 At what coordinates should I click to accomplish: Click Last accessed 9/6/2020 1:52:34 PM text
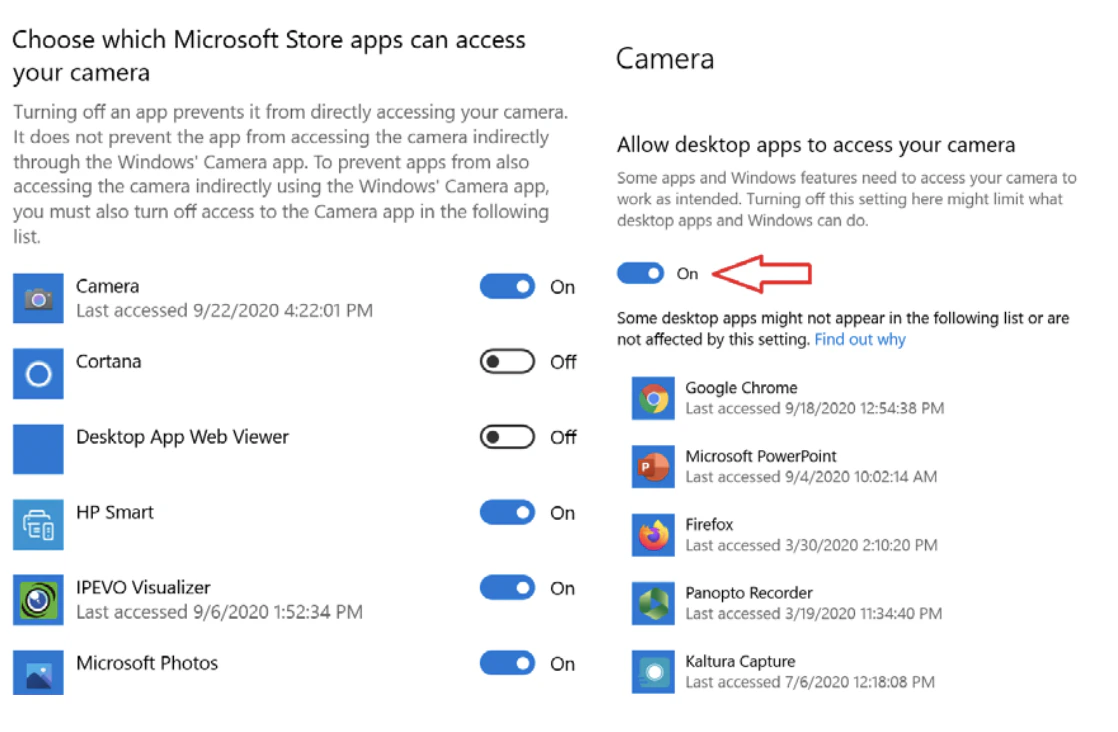click(220, 612)
